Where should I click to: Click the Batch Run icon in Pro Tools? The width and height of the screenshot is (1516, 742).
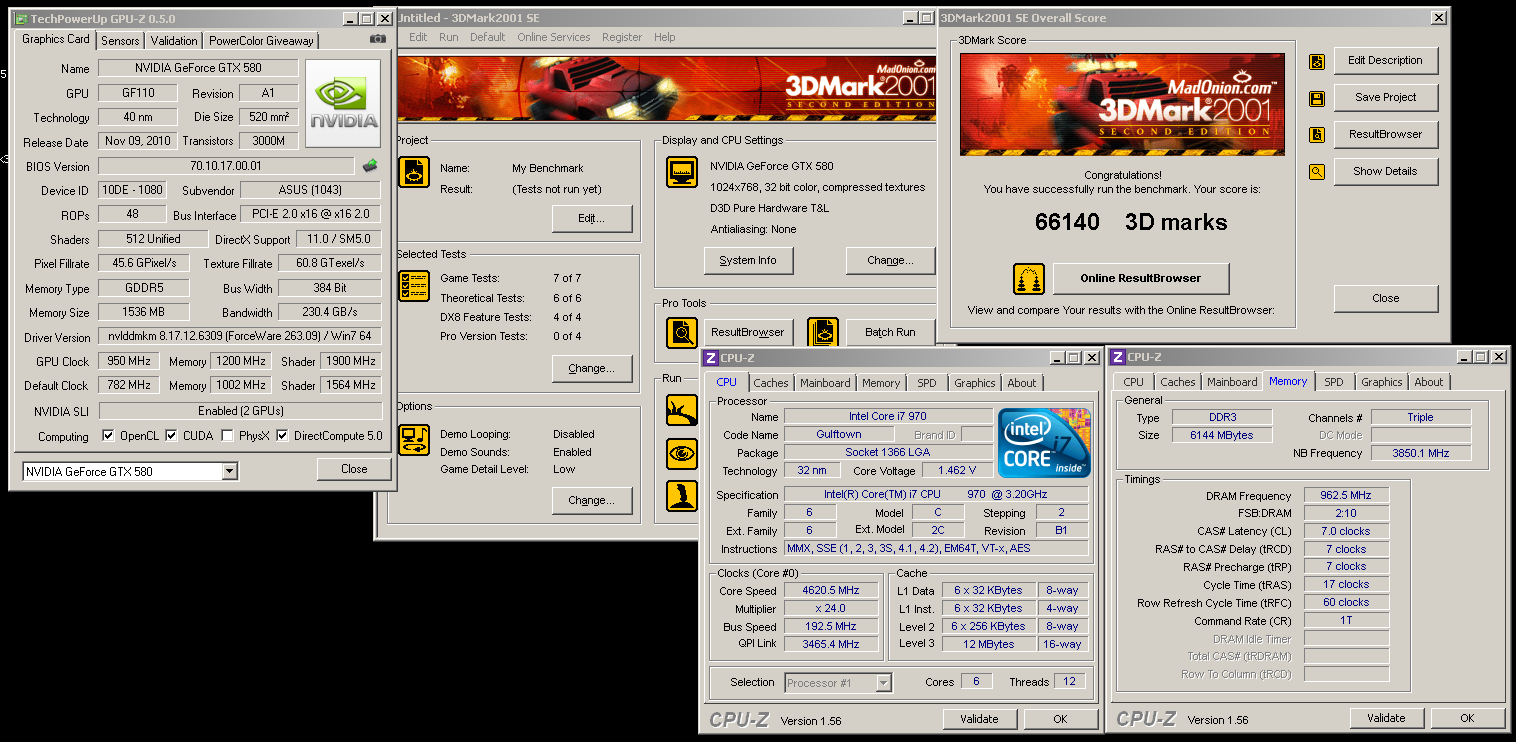tap(822, 332)
